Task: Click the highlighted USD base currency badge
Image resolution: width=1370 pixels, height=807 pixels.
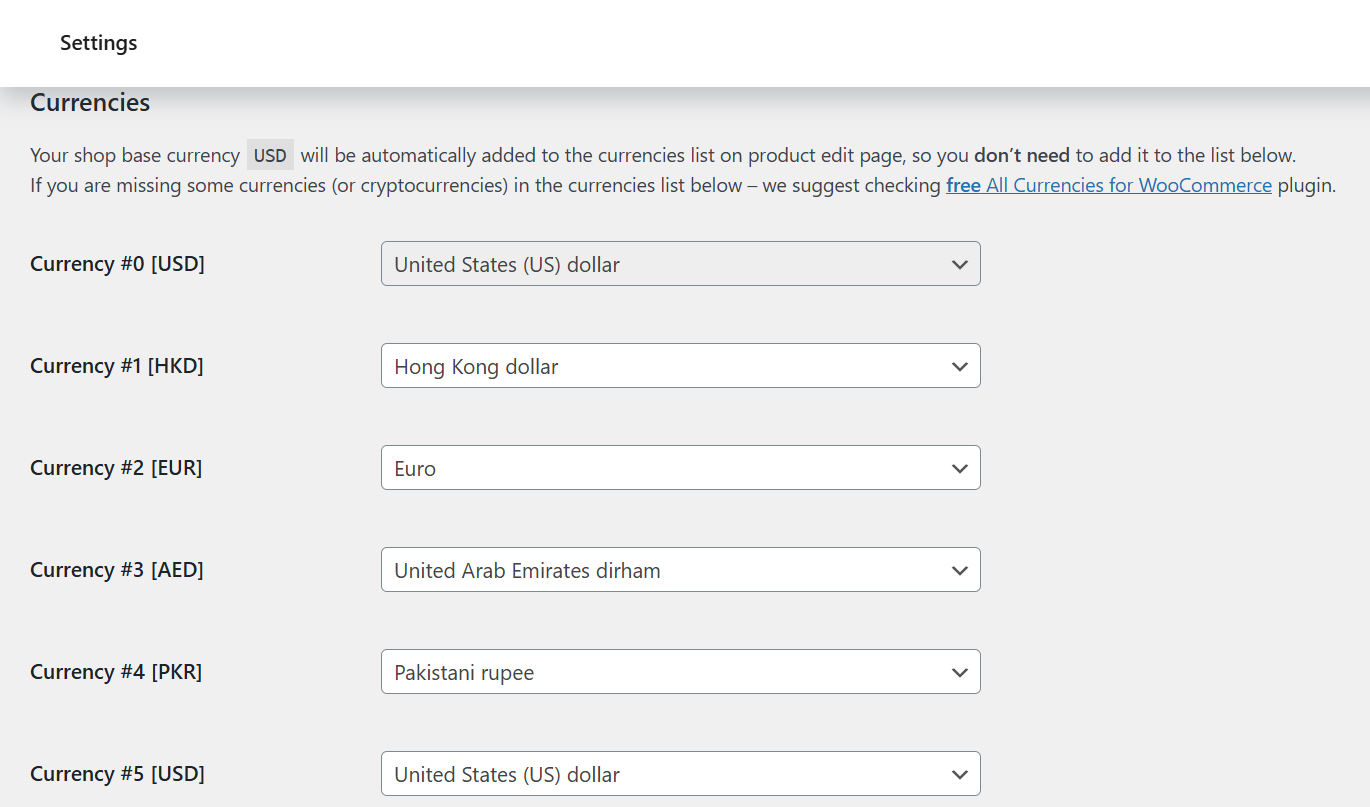Action: pos(269,154)
